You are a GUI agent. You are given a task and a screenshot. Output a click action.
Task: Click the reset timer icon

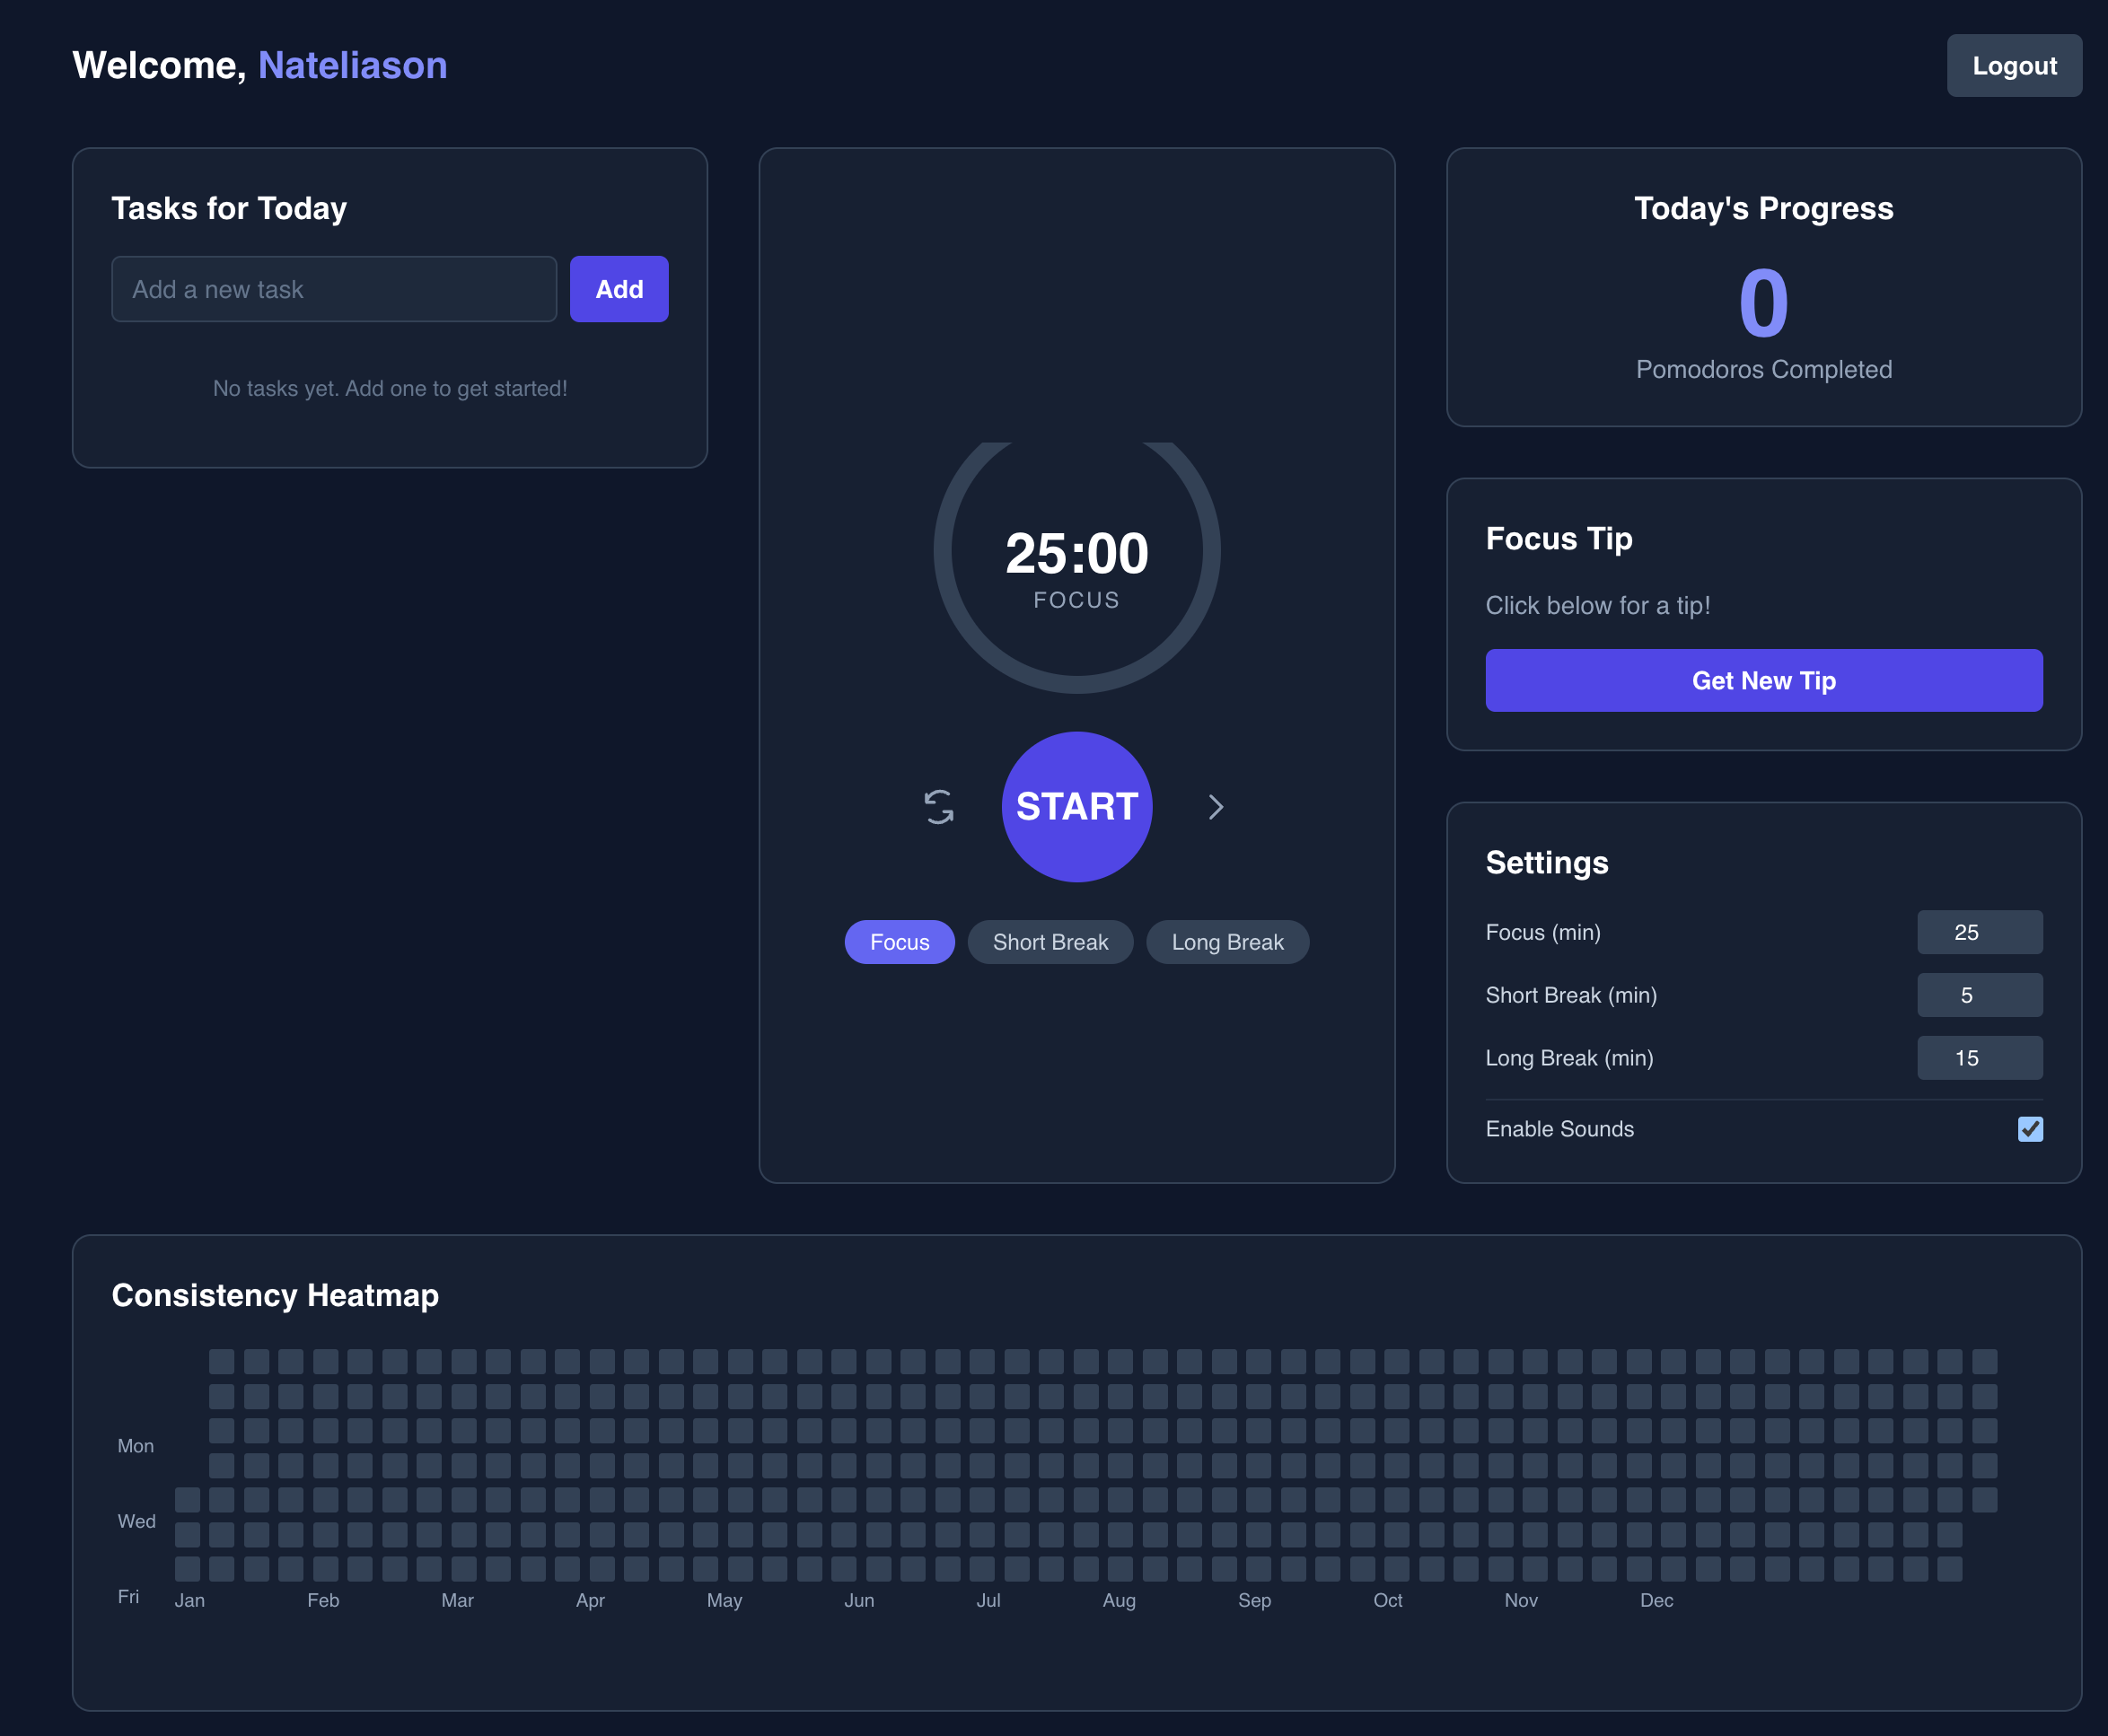pyautogui.click(x=938, y=807)
